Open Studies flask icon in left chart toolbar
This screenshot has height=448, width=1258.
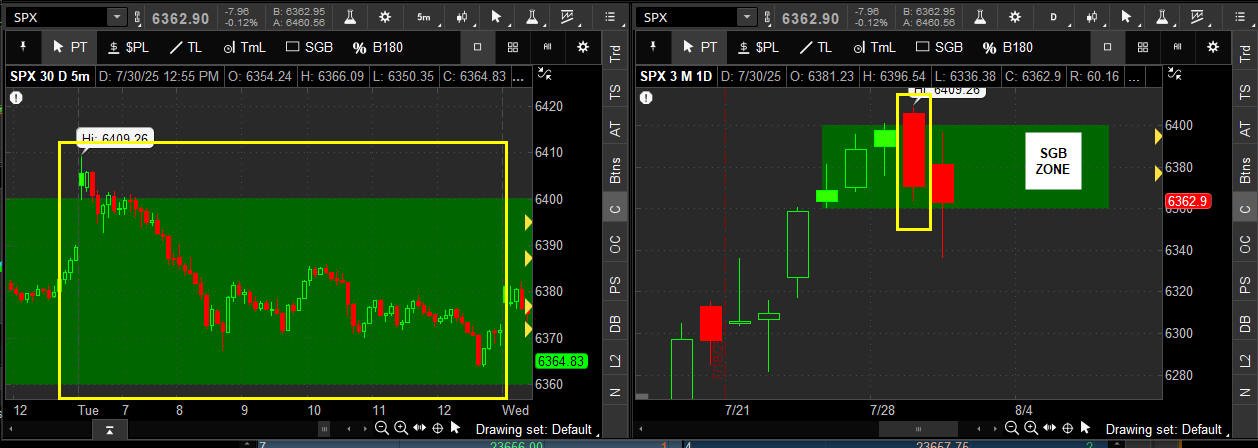point(348,17)
